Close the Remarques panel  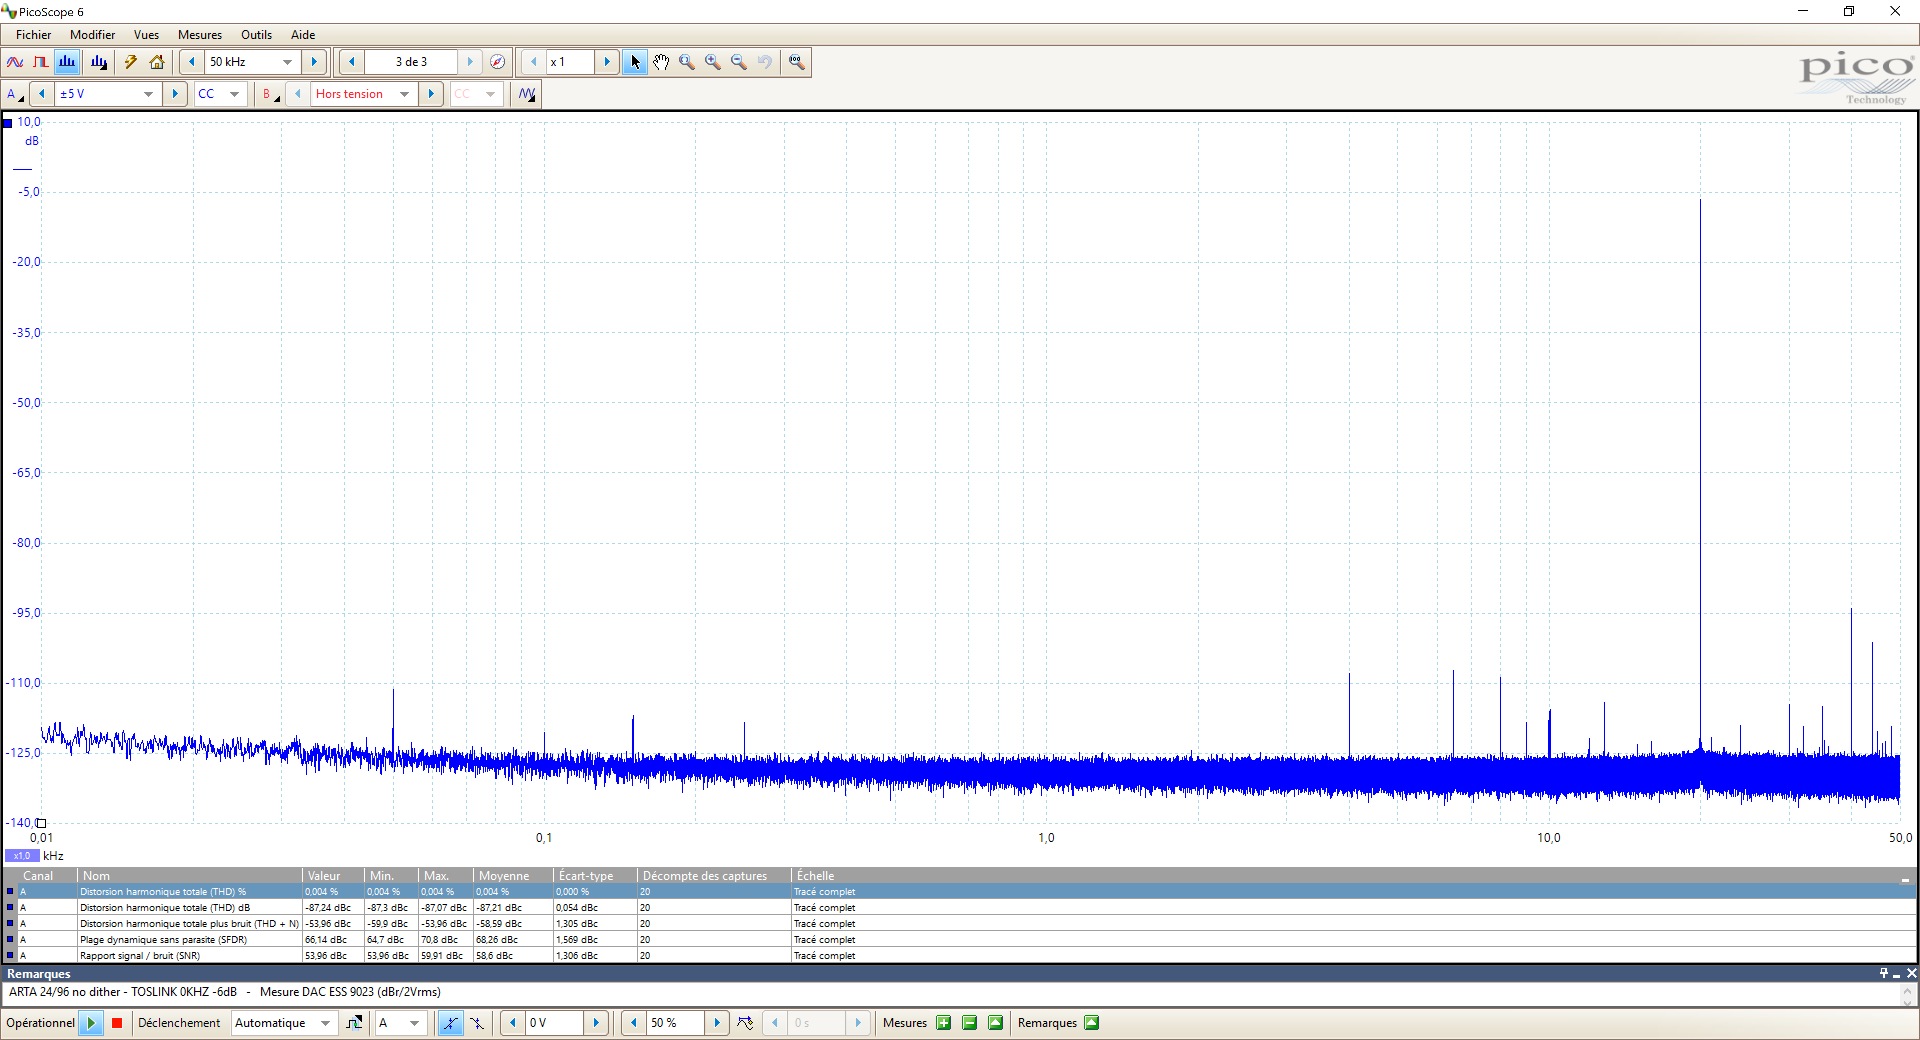tap(1911, 973)
